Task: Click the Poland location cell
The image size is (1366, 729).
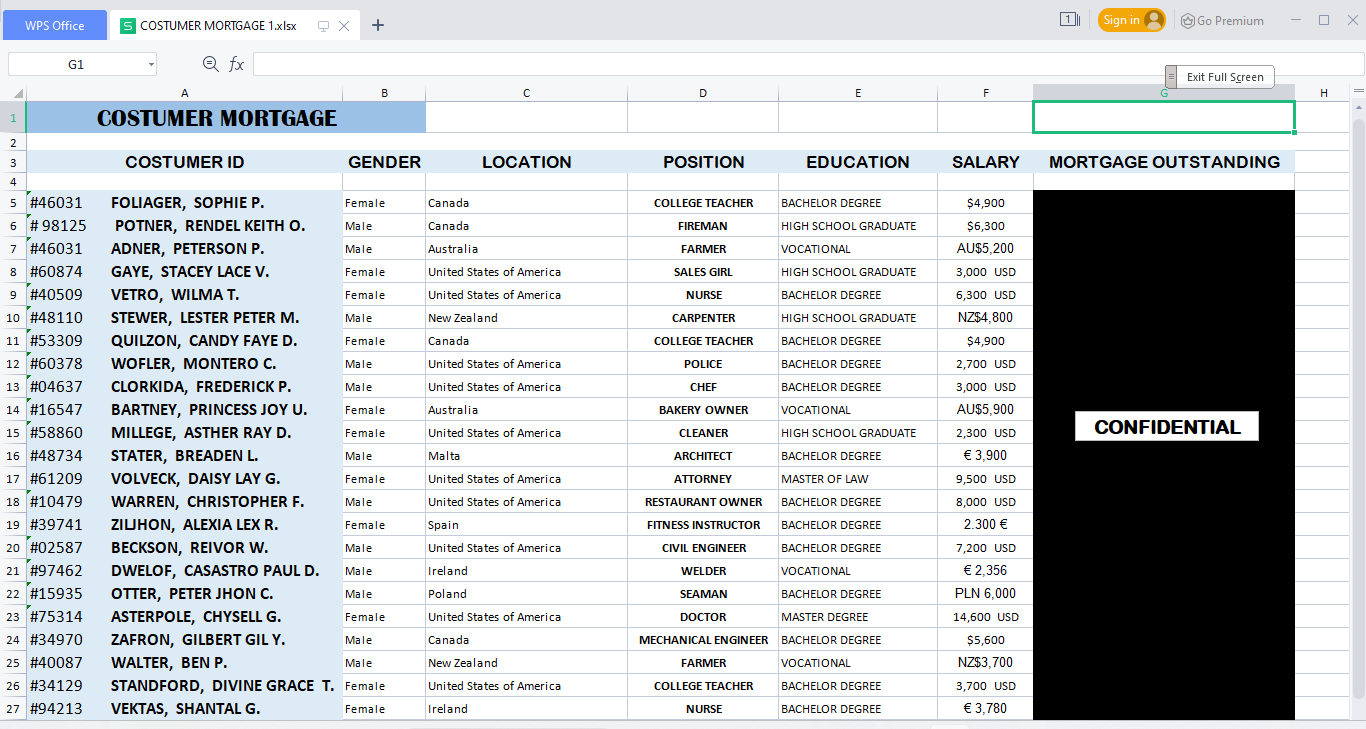Action: click(526, 594)
